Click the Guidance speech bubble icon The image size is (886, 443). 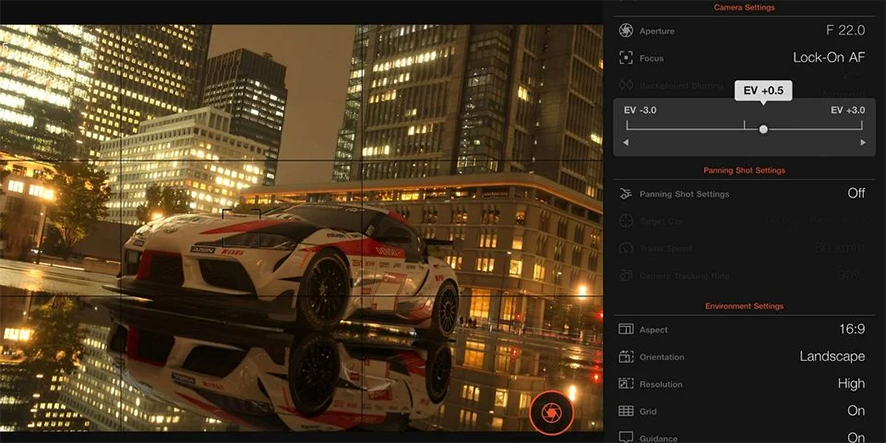[x=626, y=437]
